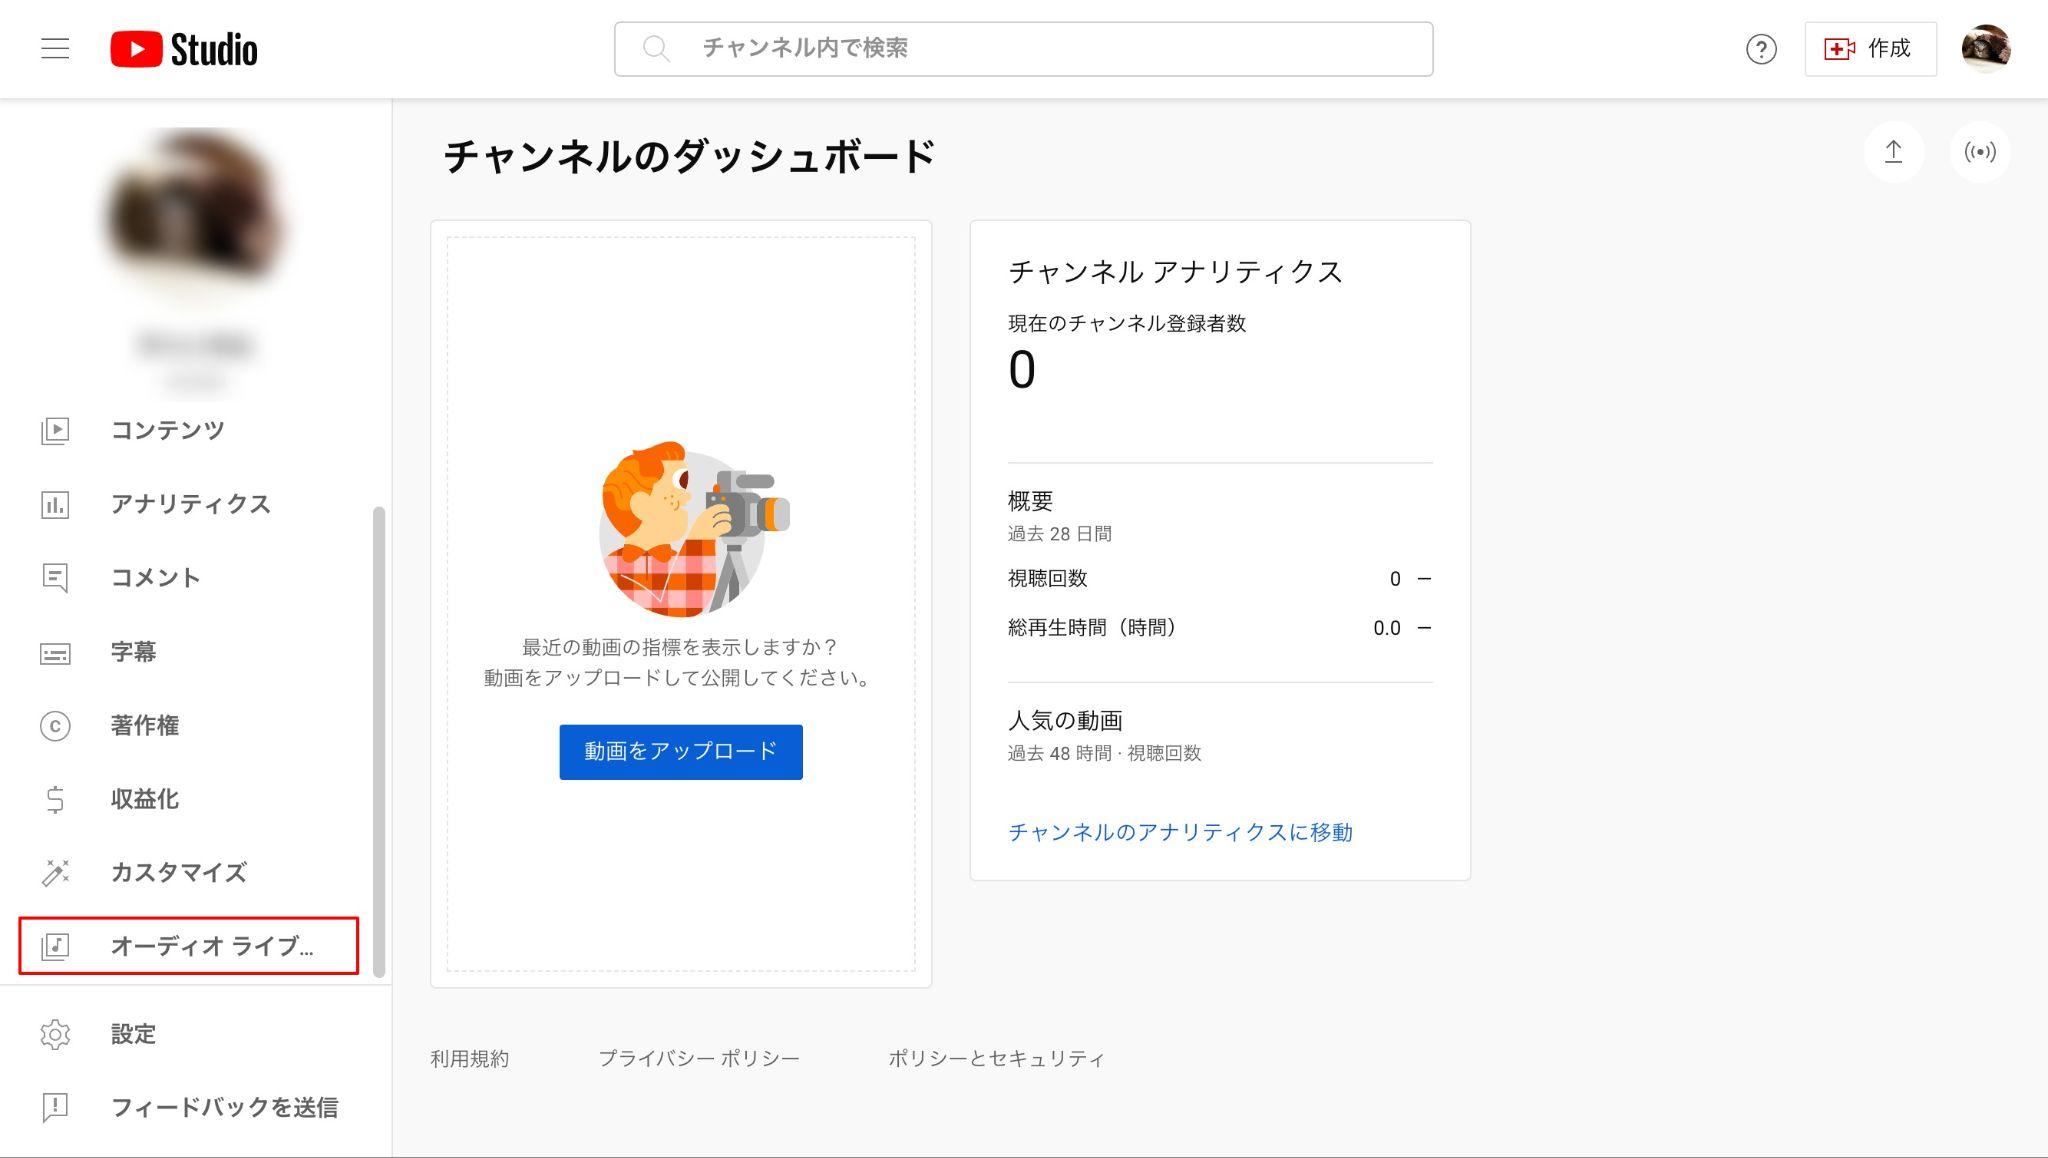Open プライバシー ポリシー link

click(699, 1058)
